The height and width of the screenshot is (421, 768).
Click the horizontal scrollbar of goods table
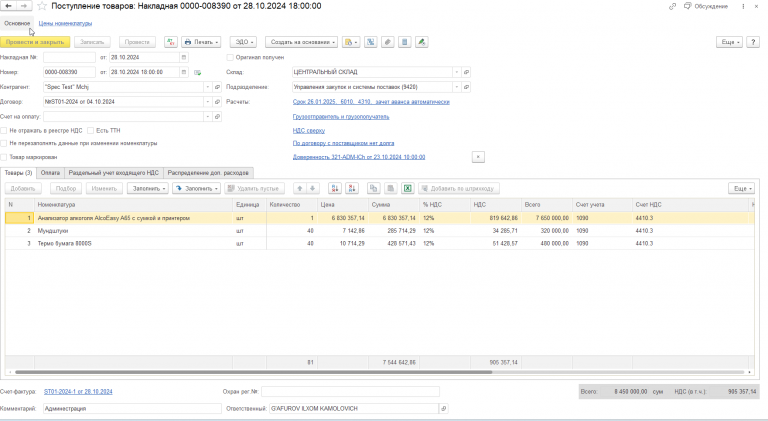pos(253,372)
